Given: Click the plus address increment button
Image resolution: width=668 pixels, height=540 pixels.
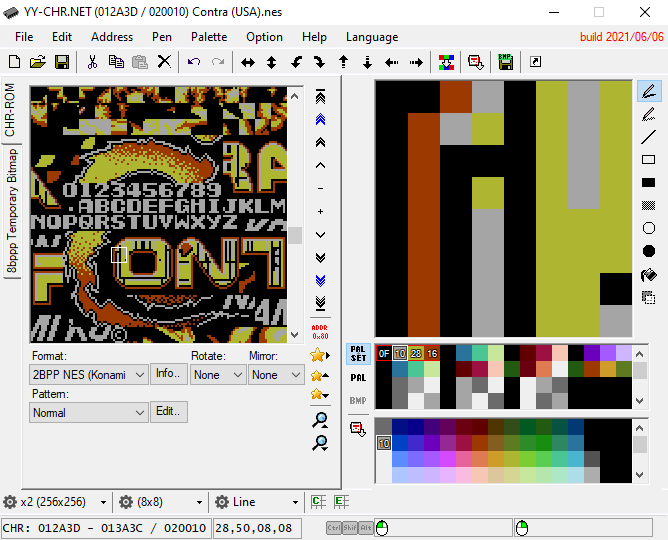Looking at the screenshot, I should point(320,212).
